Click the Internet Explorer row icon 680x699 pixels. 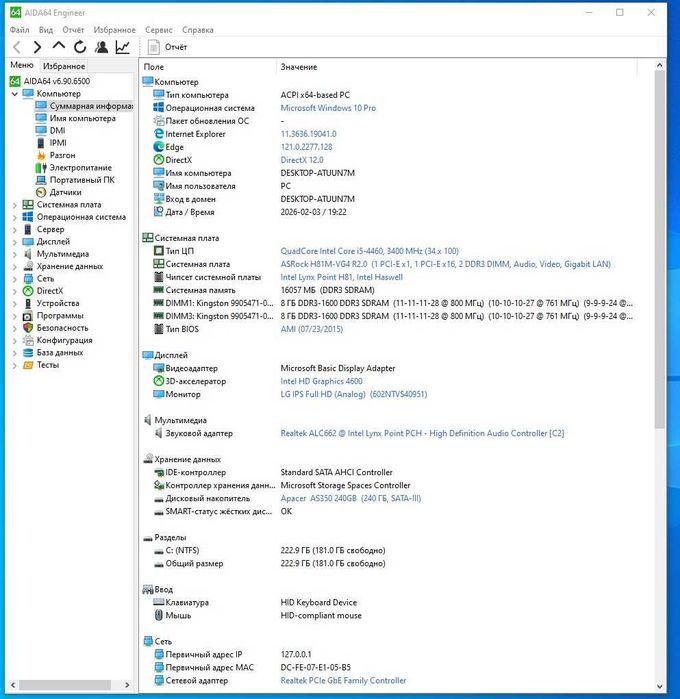click(x=159, y=134)
